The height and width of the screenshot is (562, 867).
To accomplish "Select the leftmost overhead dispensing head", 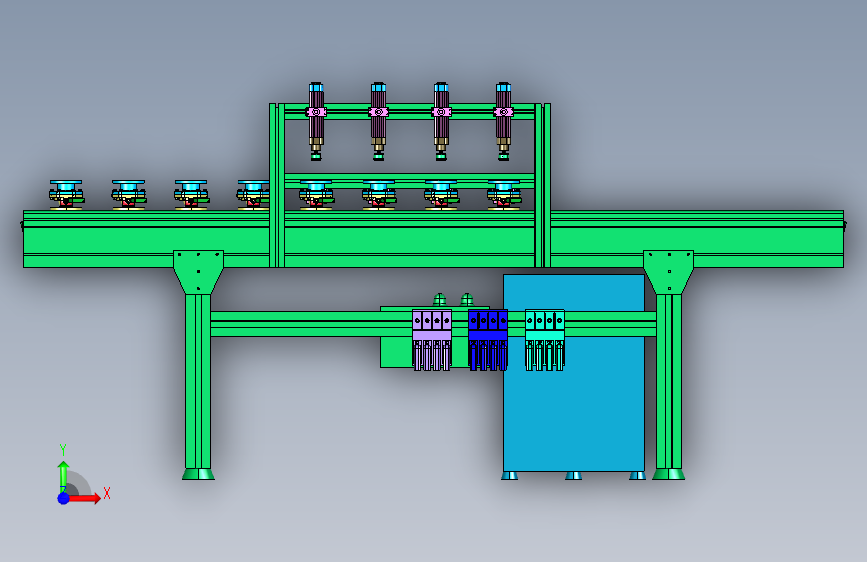I will click(316, 122).
